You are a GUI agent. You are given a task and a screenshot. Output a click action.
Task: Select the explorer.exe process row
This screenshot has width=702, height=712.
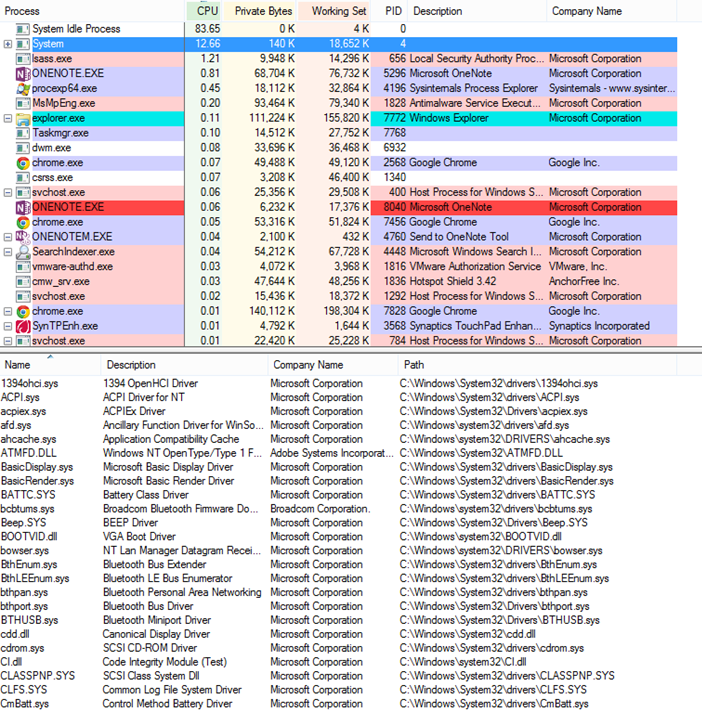338,119
